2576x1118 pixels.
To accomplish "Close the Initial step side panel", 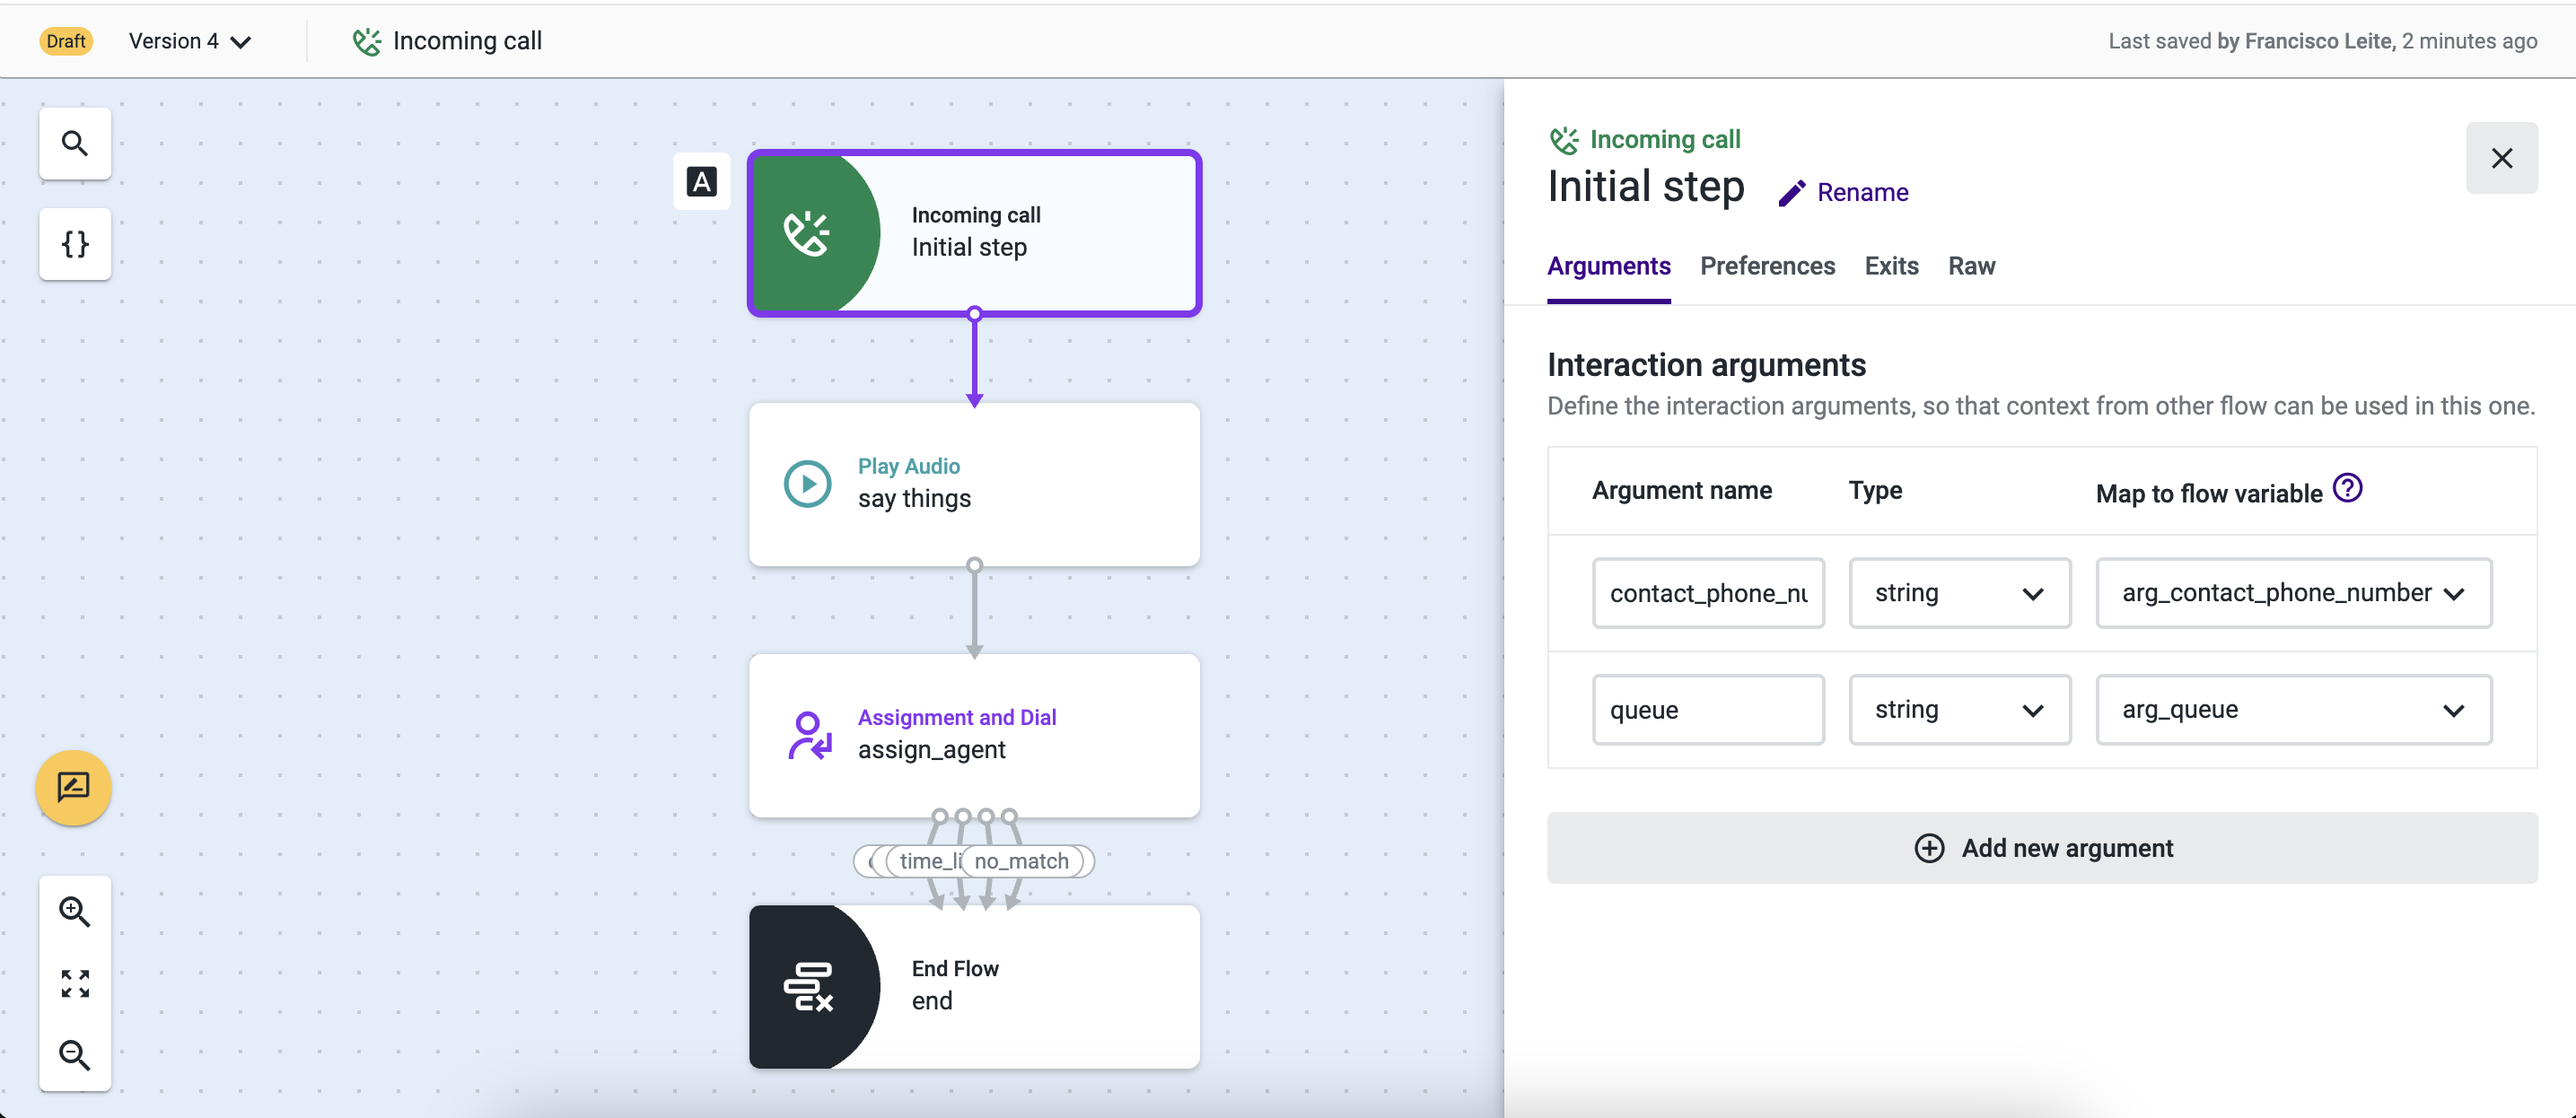I will pos(2501,158).
